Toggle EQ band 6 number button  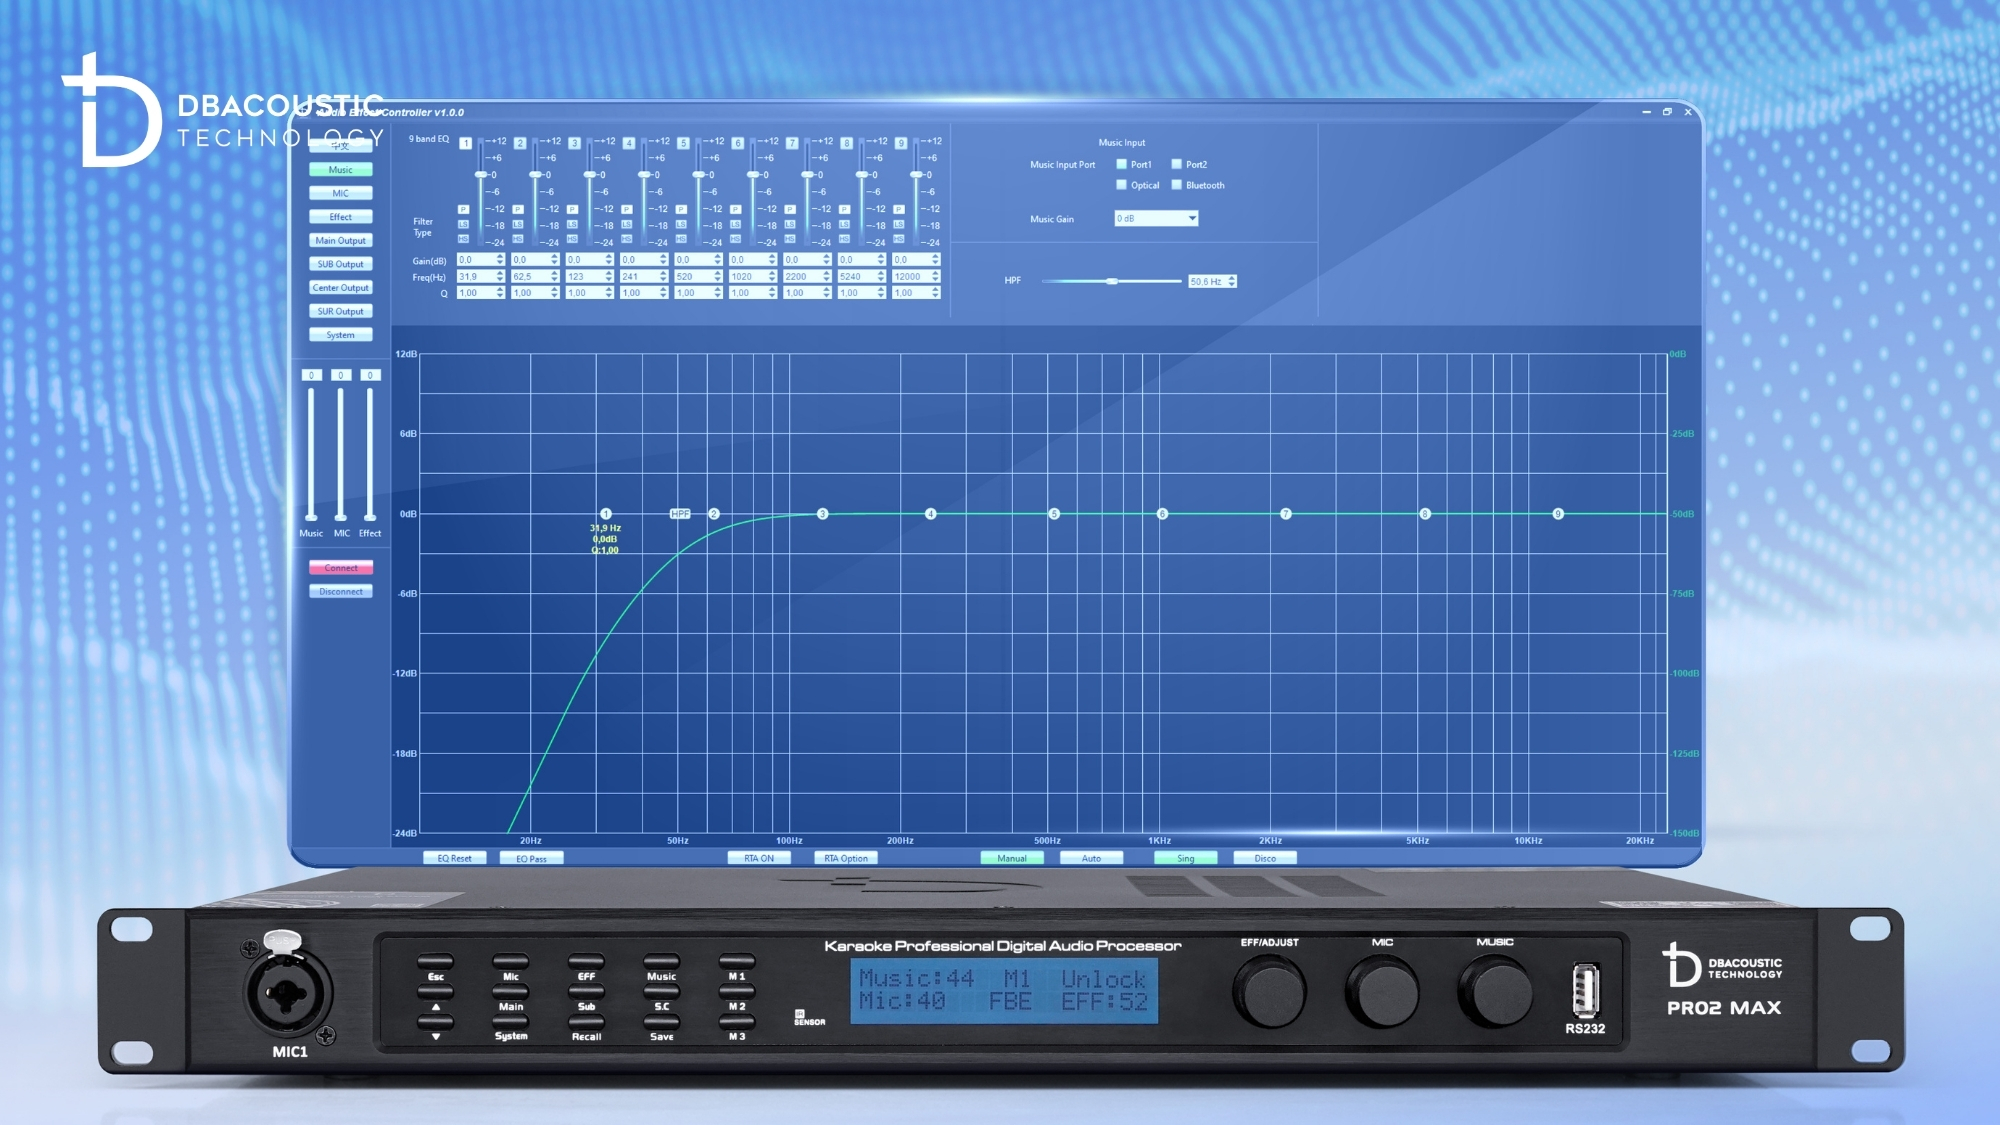738,143
